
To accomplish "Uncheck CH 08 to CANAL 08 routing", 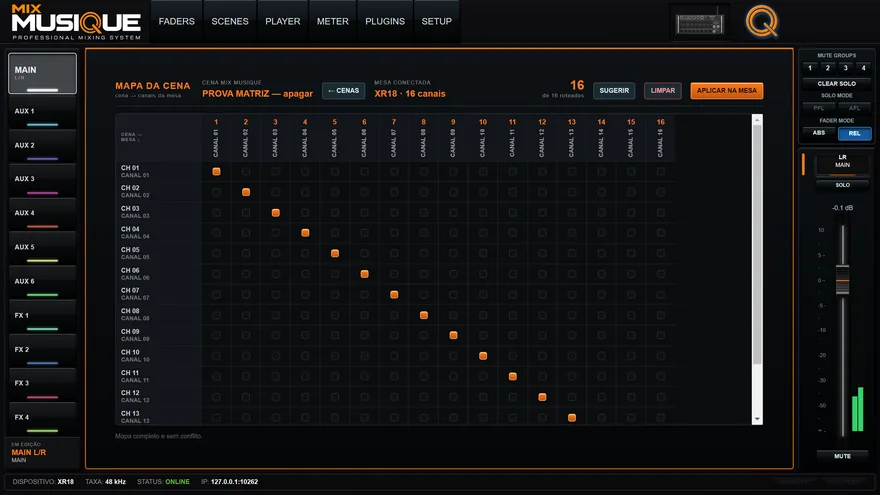I will pos(424,315).
